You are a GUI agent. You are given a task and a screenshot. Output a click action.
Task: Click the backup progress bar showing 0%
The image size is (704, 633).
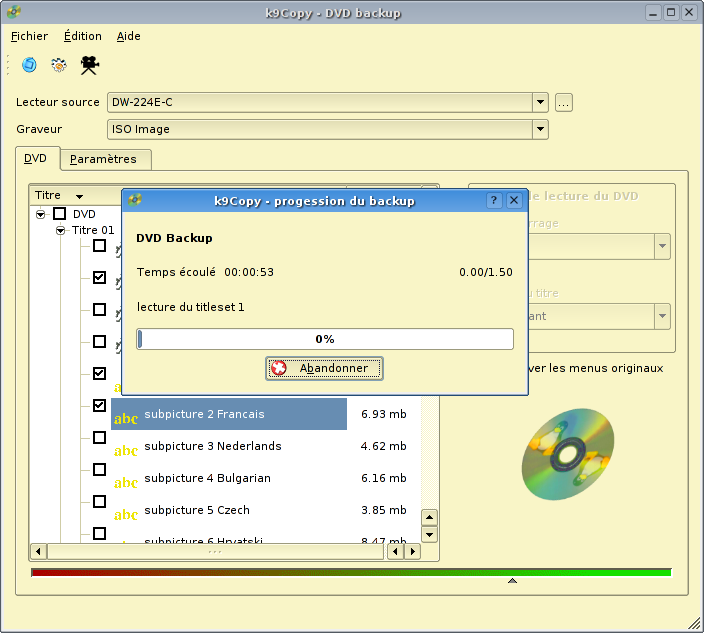(x=325, y=339)
